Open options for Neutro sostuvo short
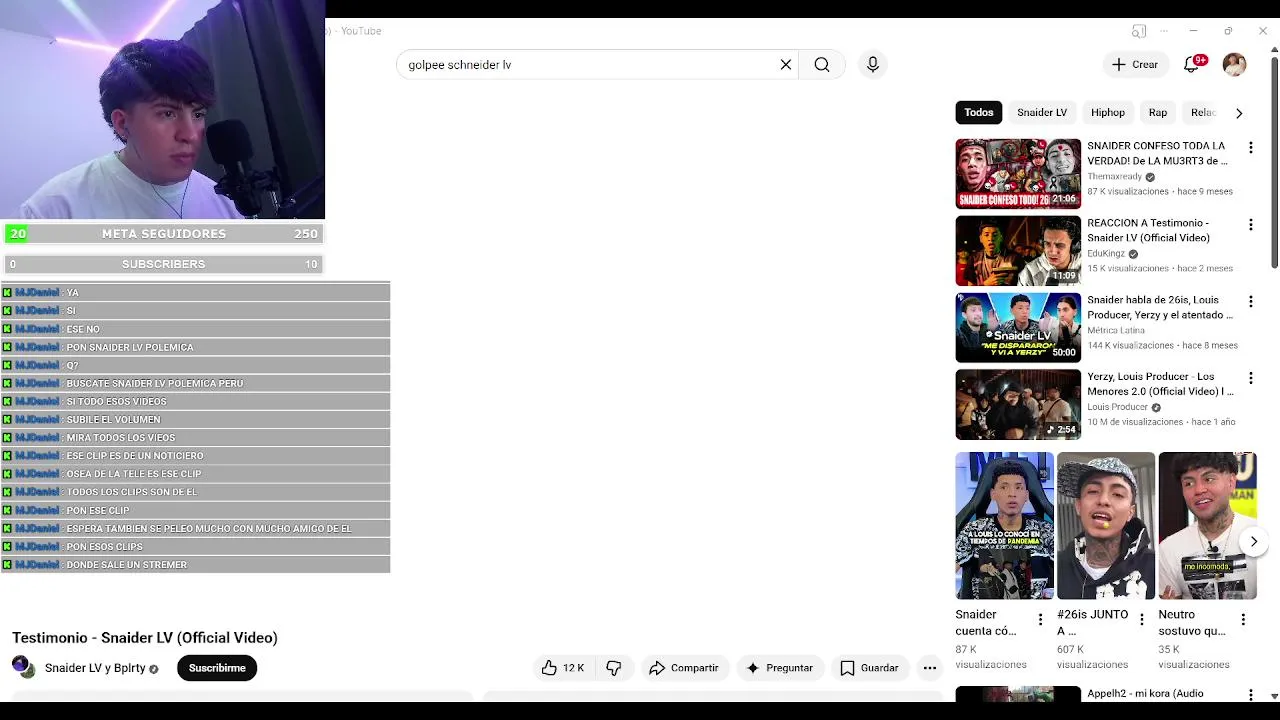 [1243, 620]
